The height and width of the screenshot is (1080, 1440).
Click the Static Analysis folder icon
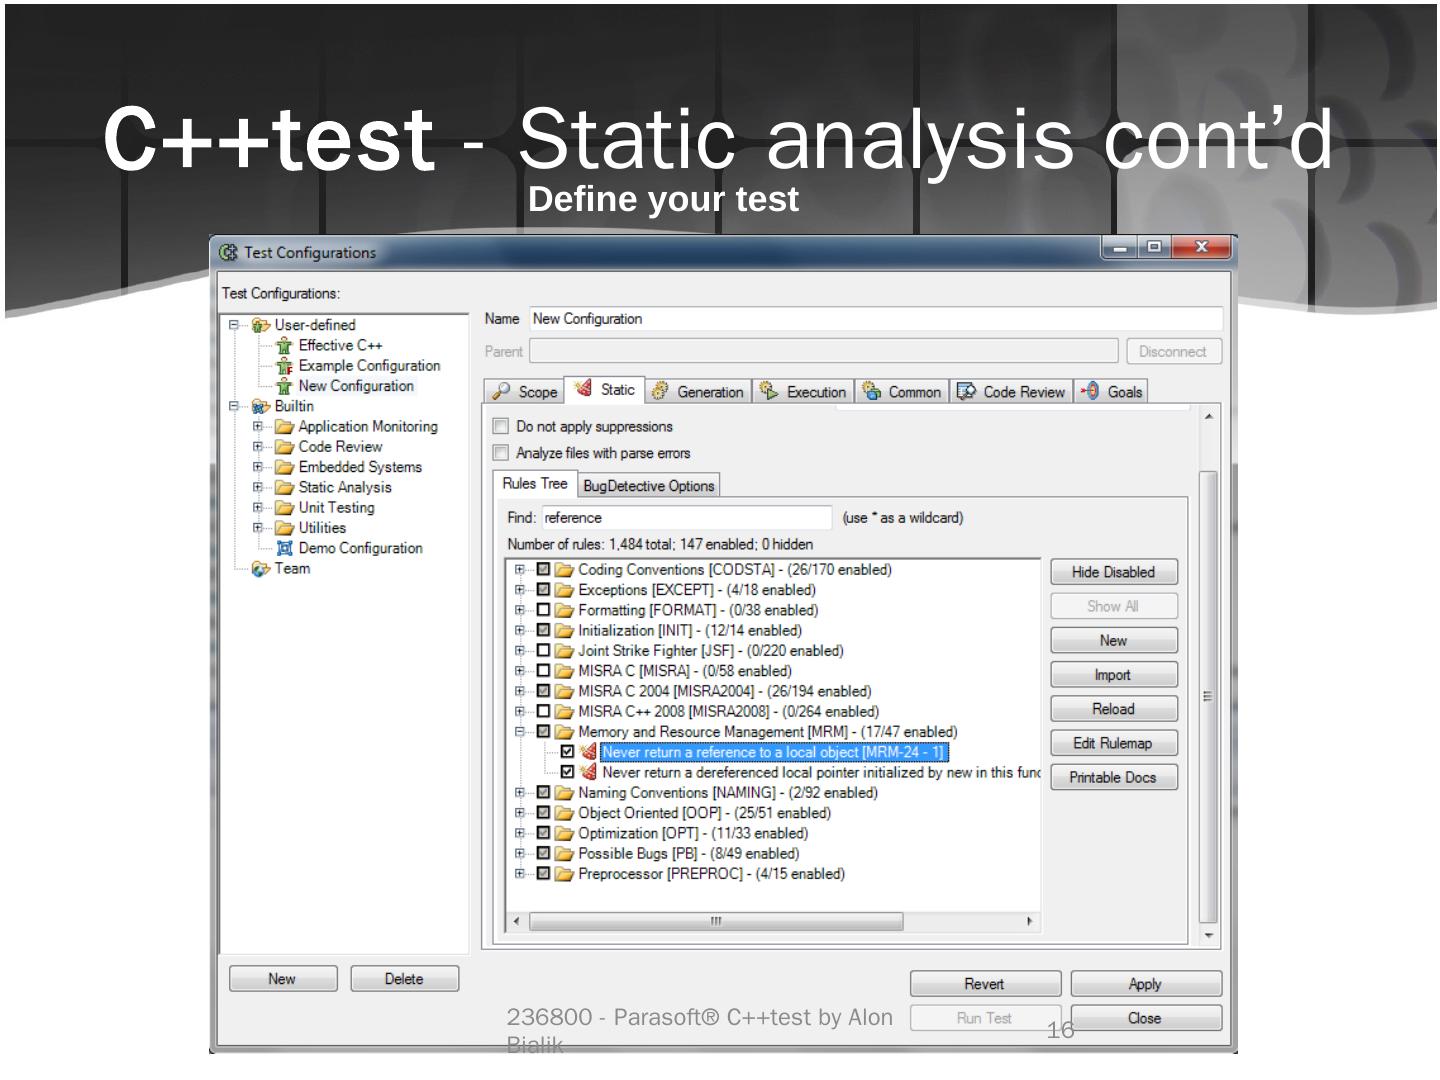tap(284, 488)
